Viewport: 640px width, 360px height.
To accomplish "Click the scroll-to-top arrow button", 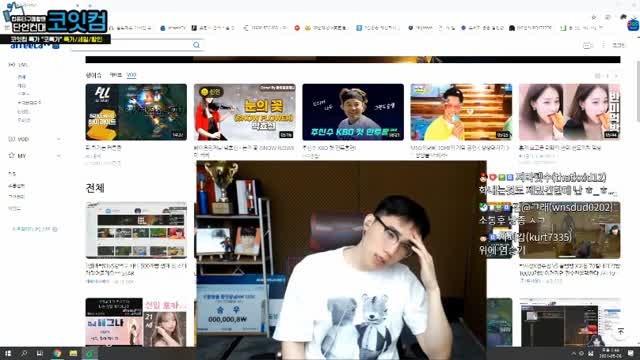I will pos(620,332).
